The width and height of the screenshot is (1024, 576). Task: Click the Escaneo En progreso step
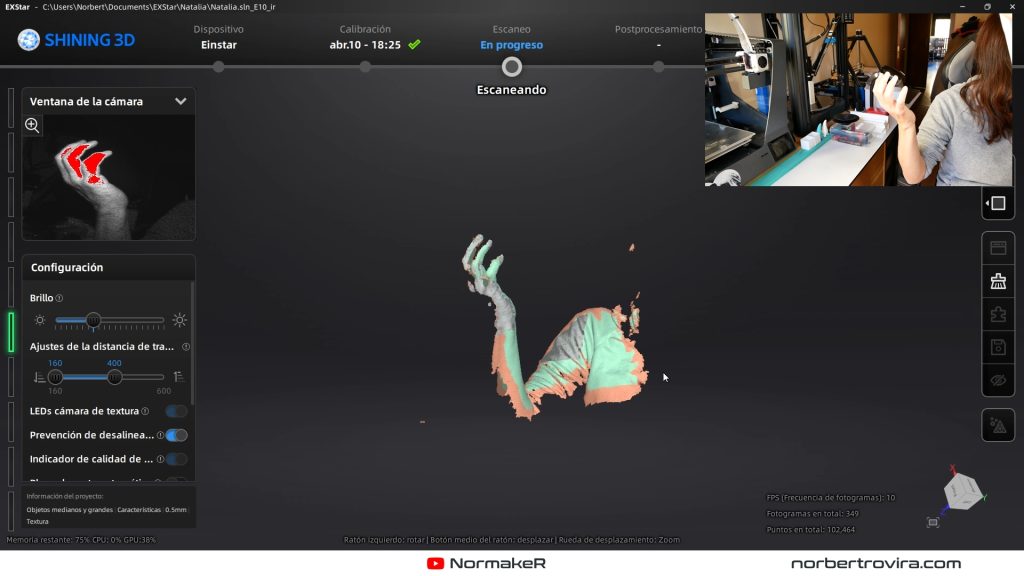tap(511, 66)
